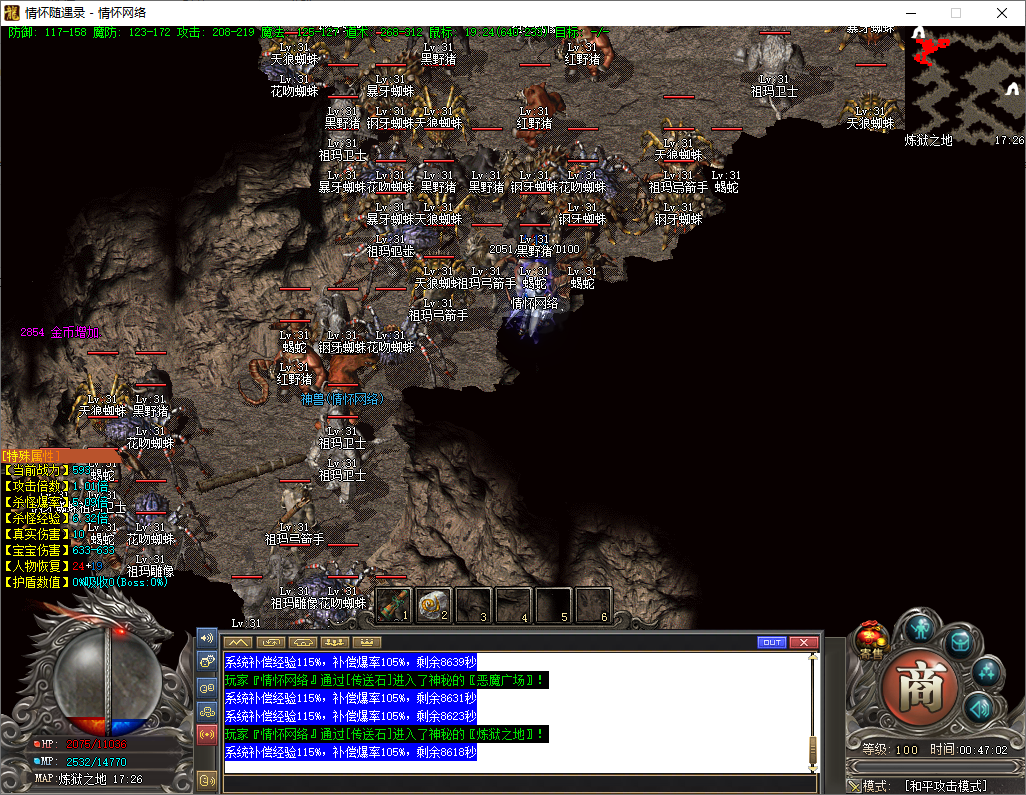Click the 炼狱之地 minimap
This screenshot has width=1026, height=795.
tap(965, 86)
